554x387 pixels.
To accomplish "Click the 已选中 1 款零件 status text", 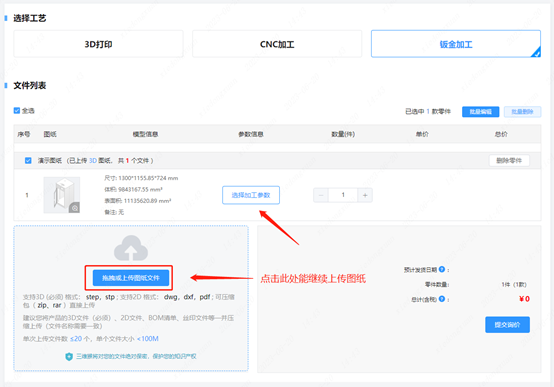I will point(428,112).
